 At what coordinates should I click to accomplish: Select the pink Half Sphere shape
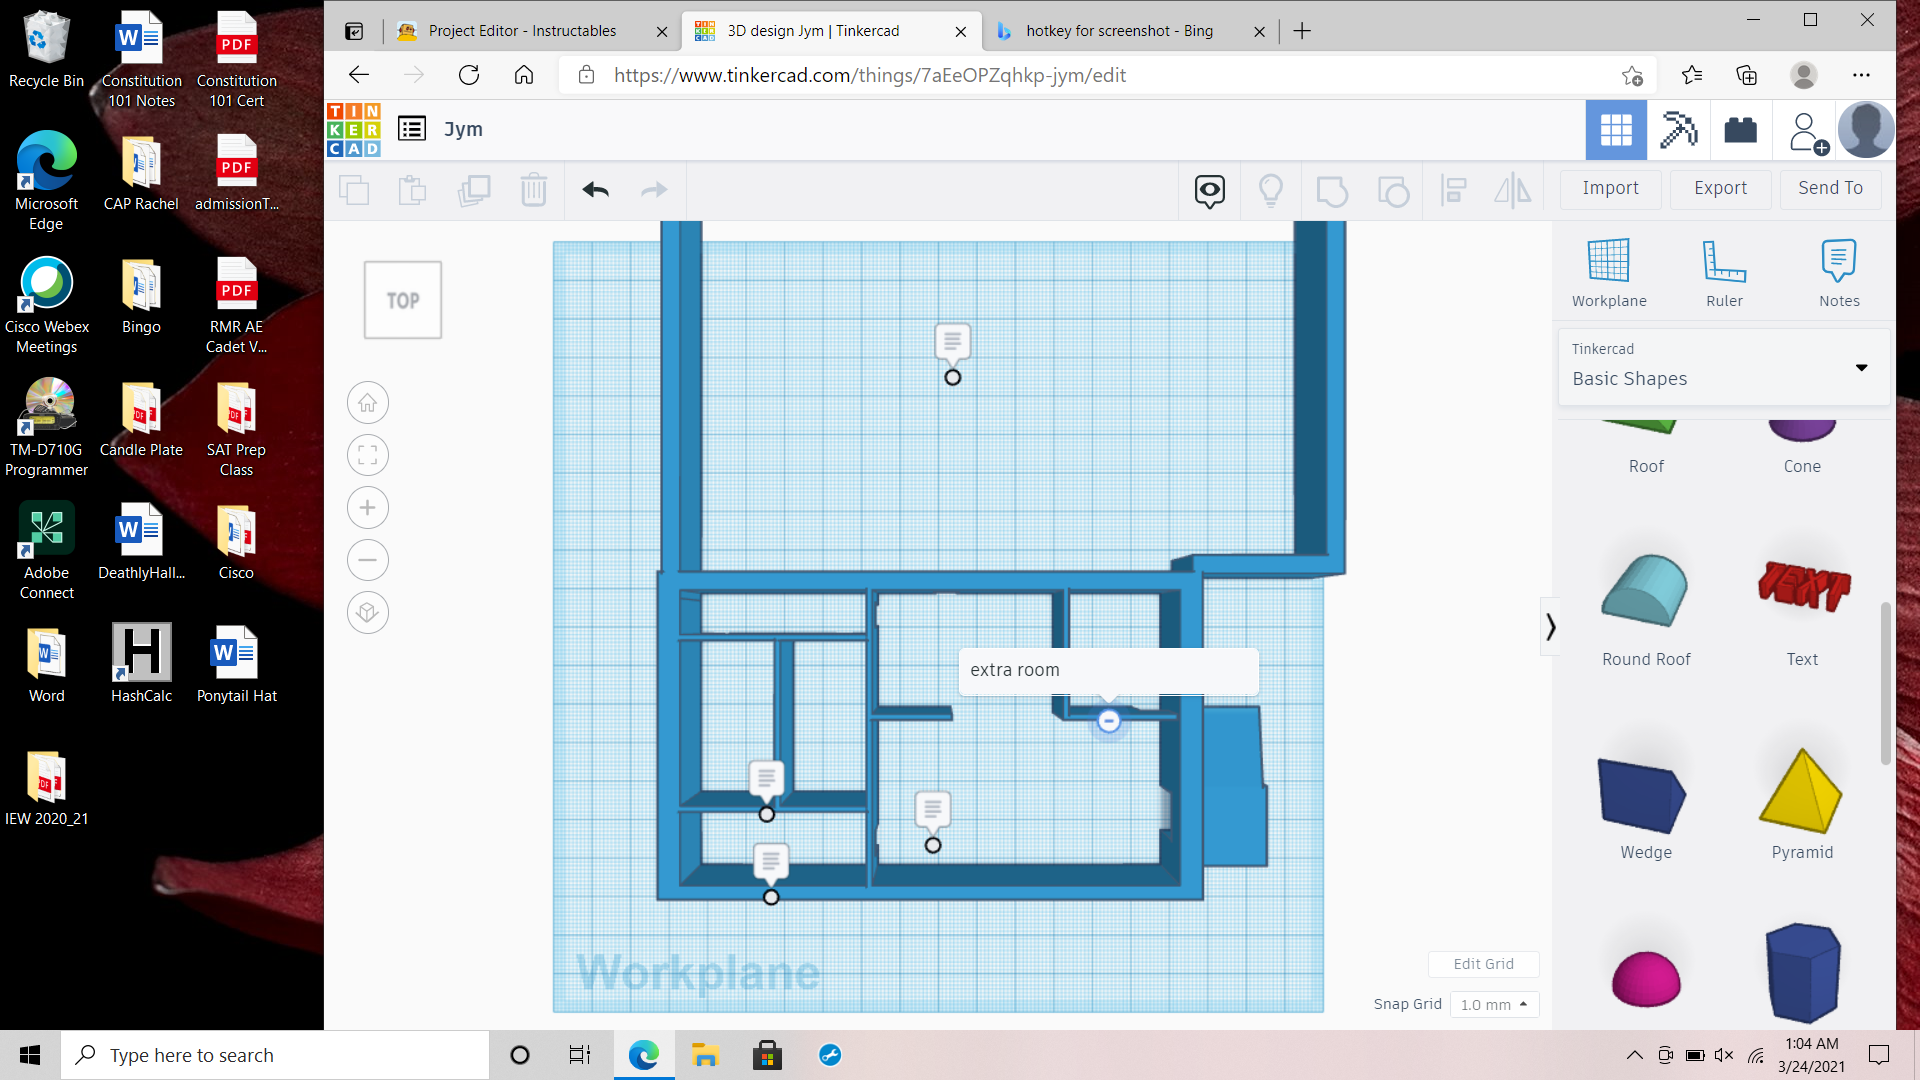pos(1646,978)
